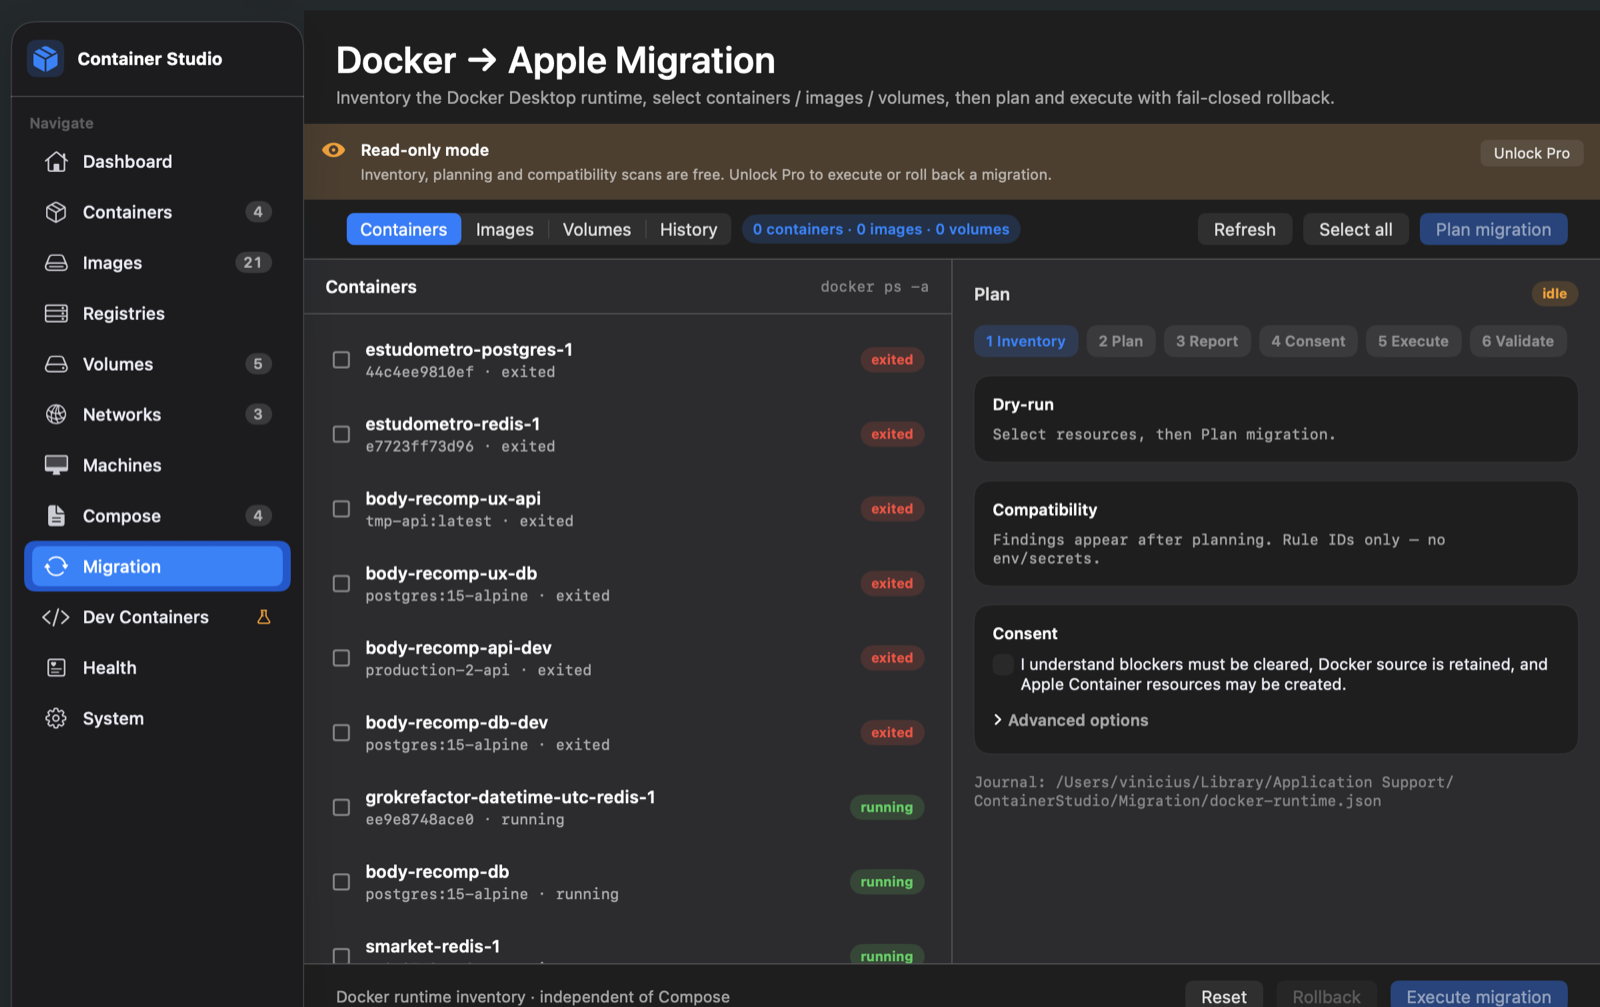Click the Dev Containers code brackets icon
This screenshot has width=1600, height=1007.
tap(56, 617)
